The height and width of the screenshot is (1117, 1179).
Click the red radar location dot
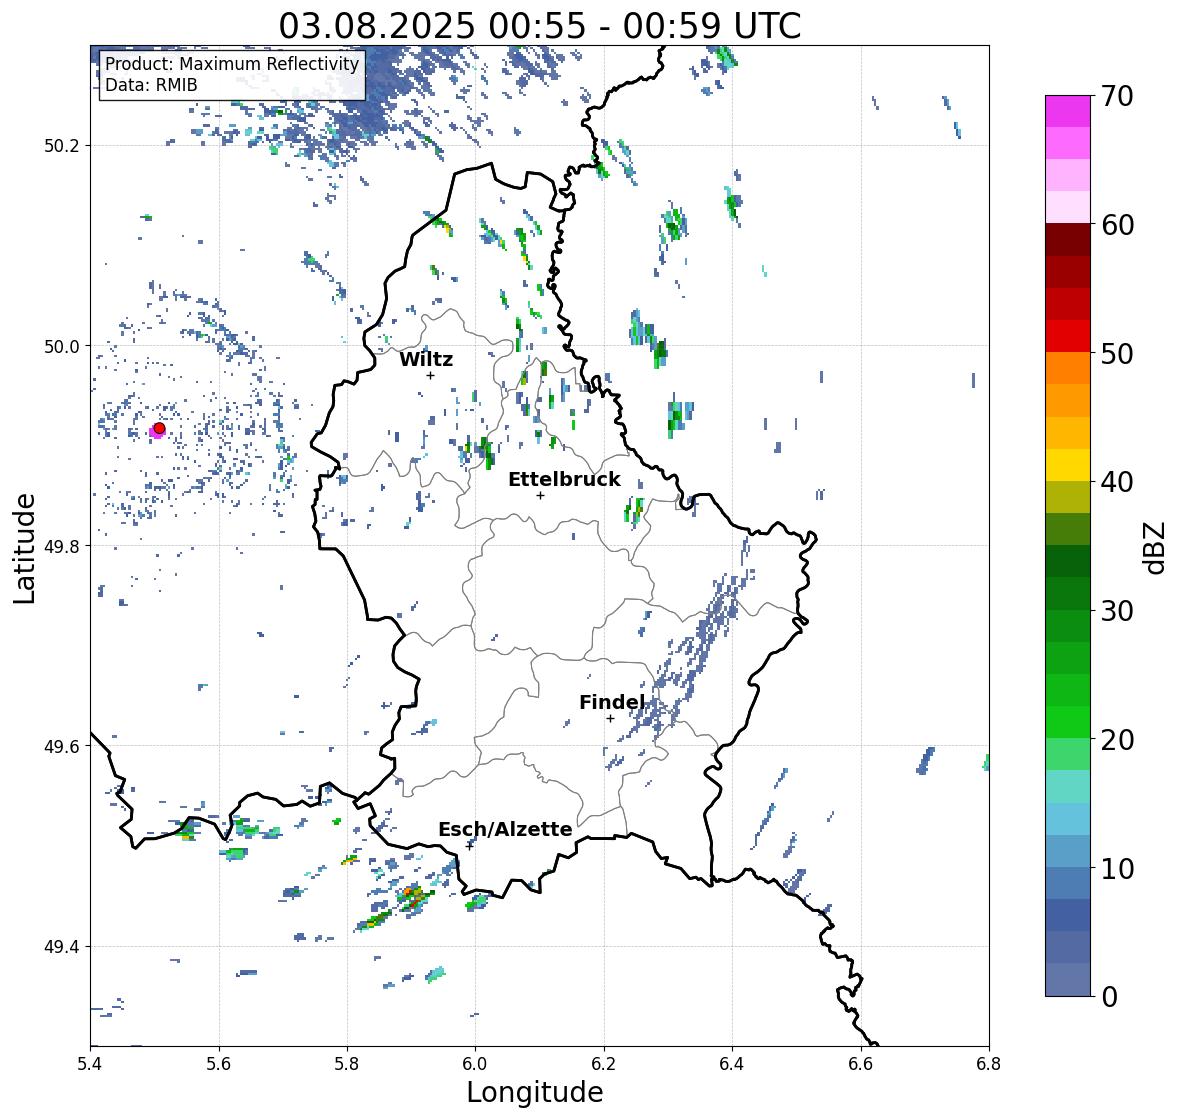pos(159,428)
